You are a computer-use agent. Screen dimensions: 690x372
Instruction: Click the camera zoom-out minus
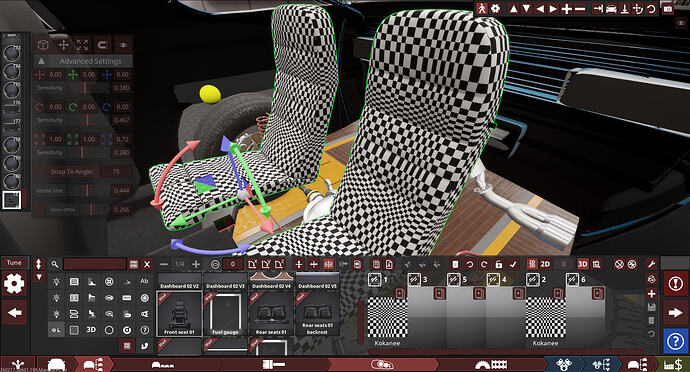(x=580, y=9)
